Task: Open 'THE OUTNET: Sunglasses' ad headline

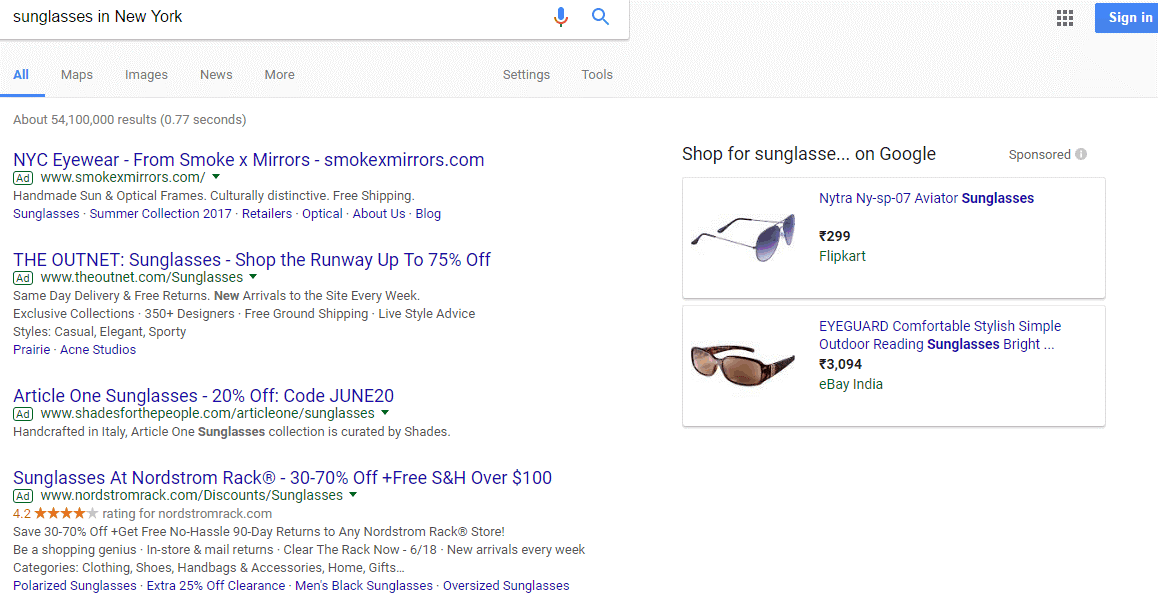Action: click(252, 260)
